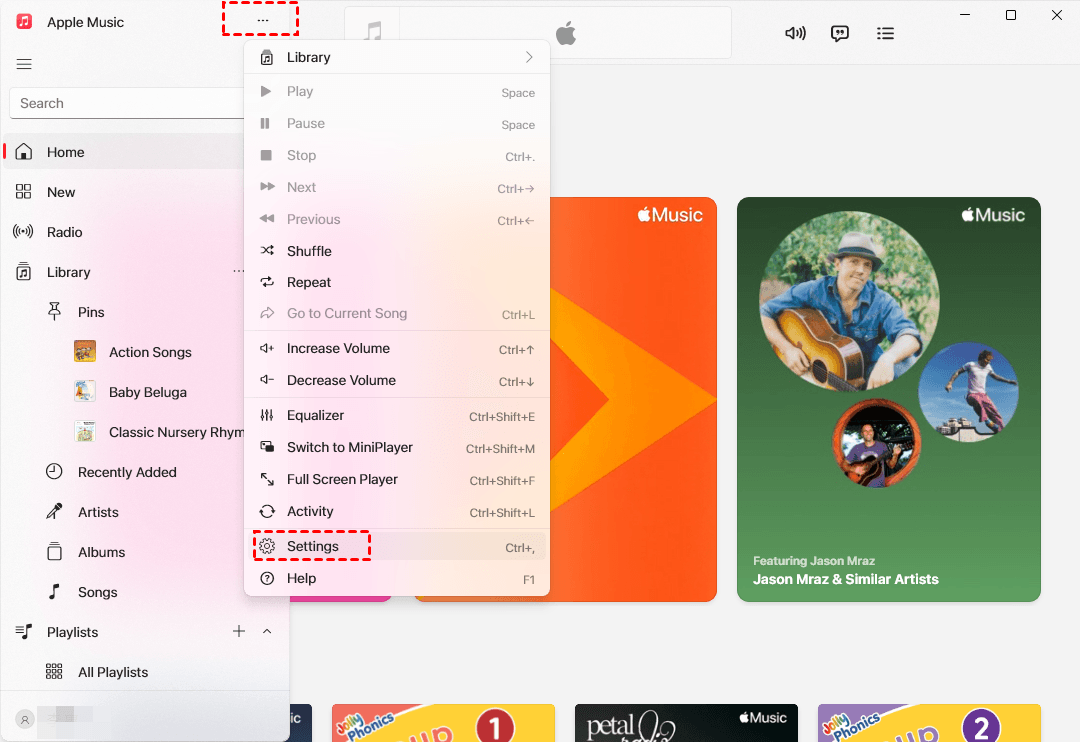Open the Activity window

[397, 511]
